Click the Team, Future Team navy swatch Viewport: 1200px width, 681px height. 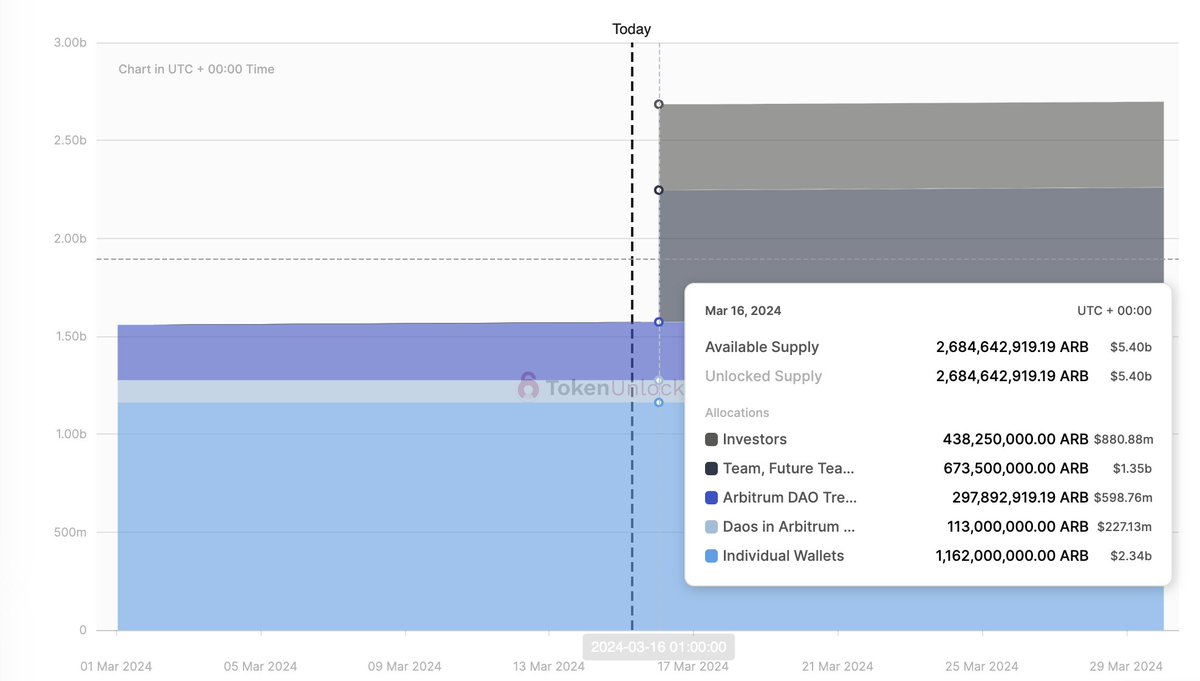tap(711, 468)
